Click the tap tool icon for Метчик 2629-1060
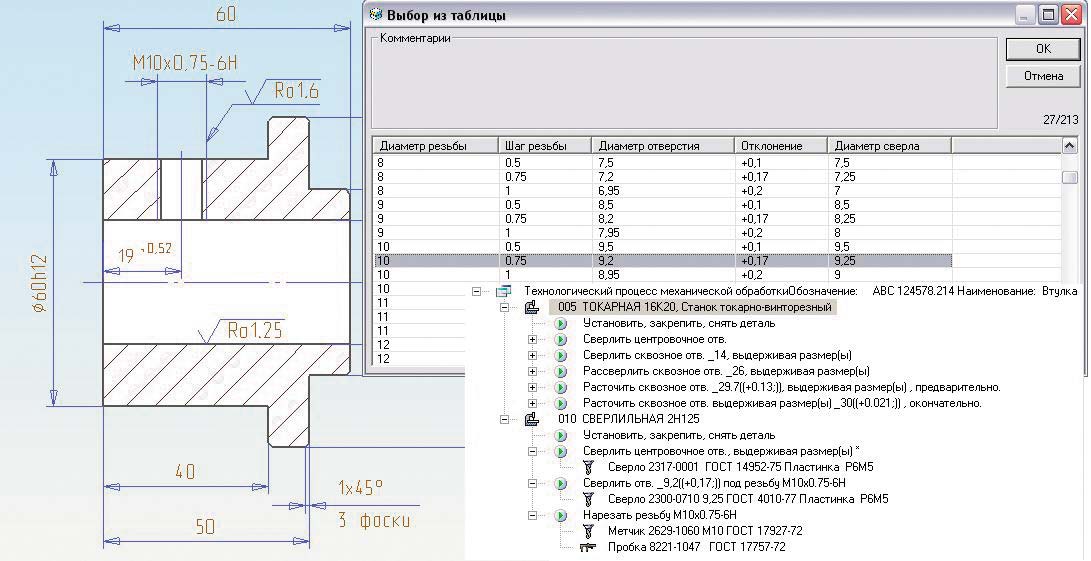The height and width of the screenshot is (561, 1091). coord(588,531)
